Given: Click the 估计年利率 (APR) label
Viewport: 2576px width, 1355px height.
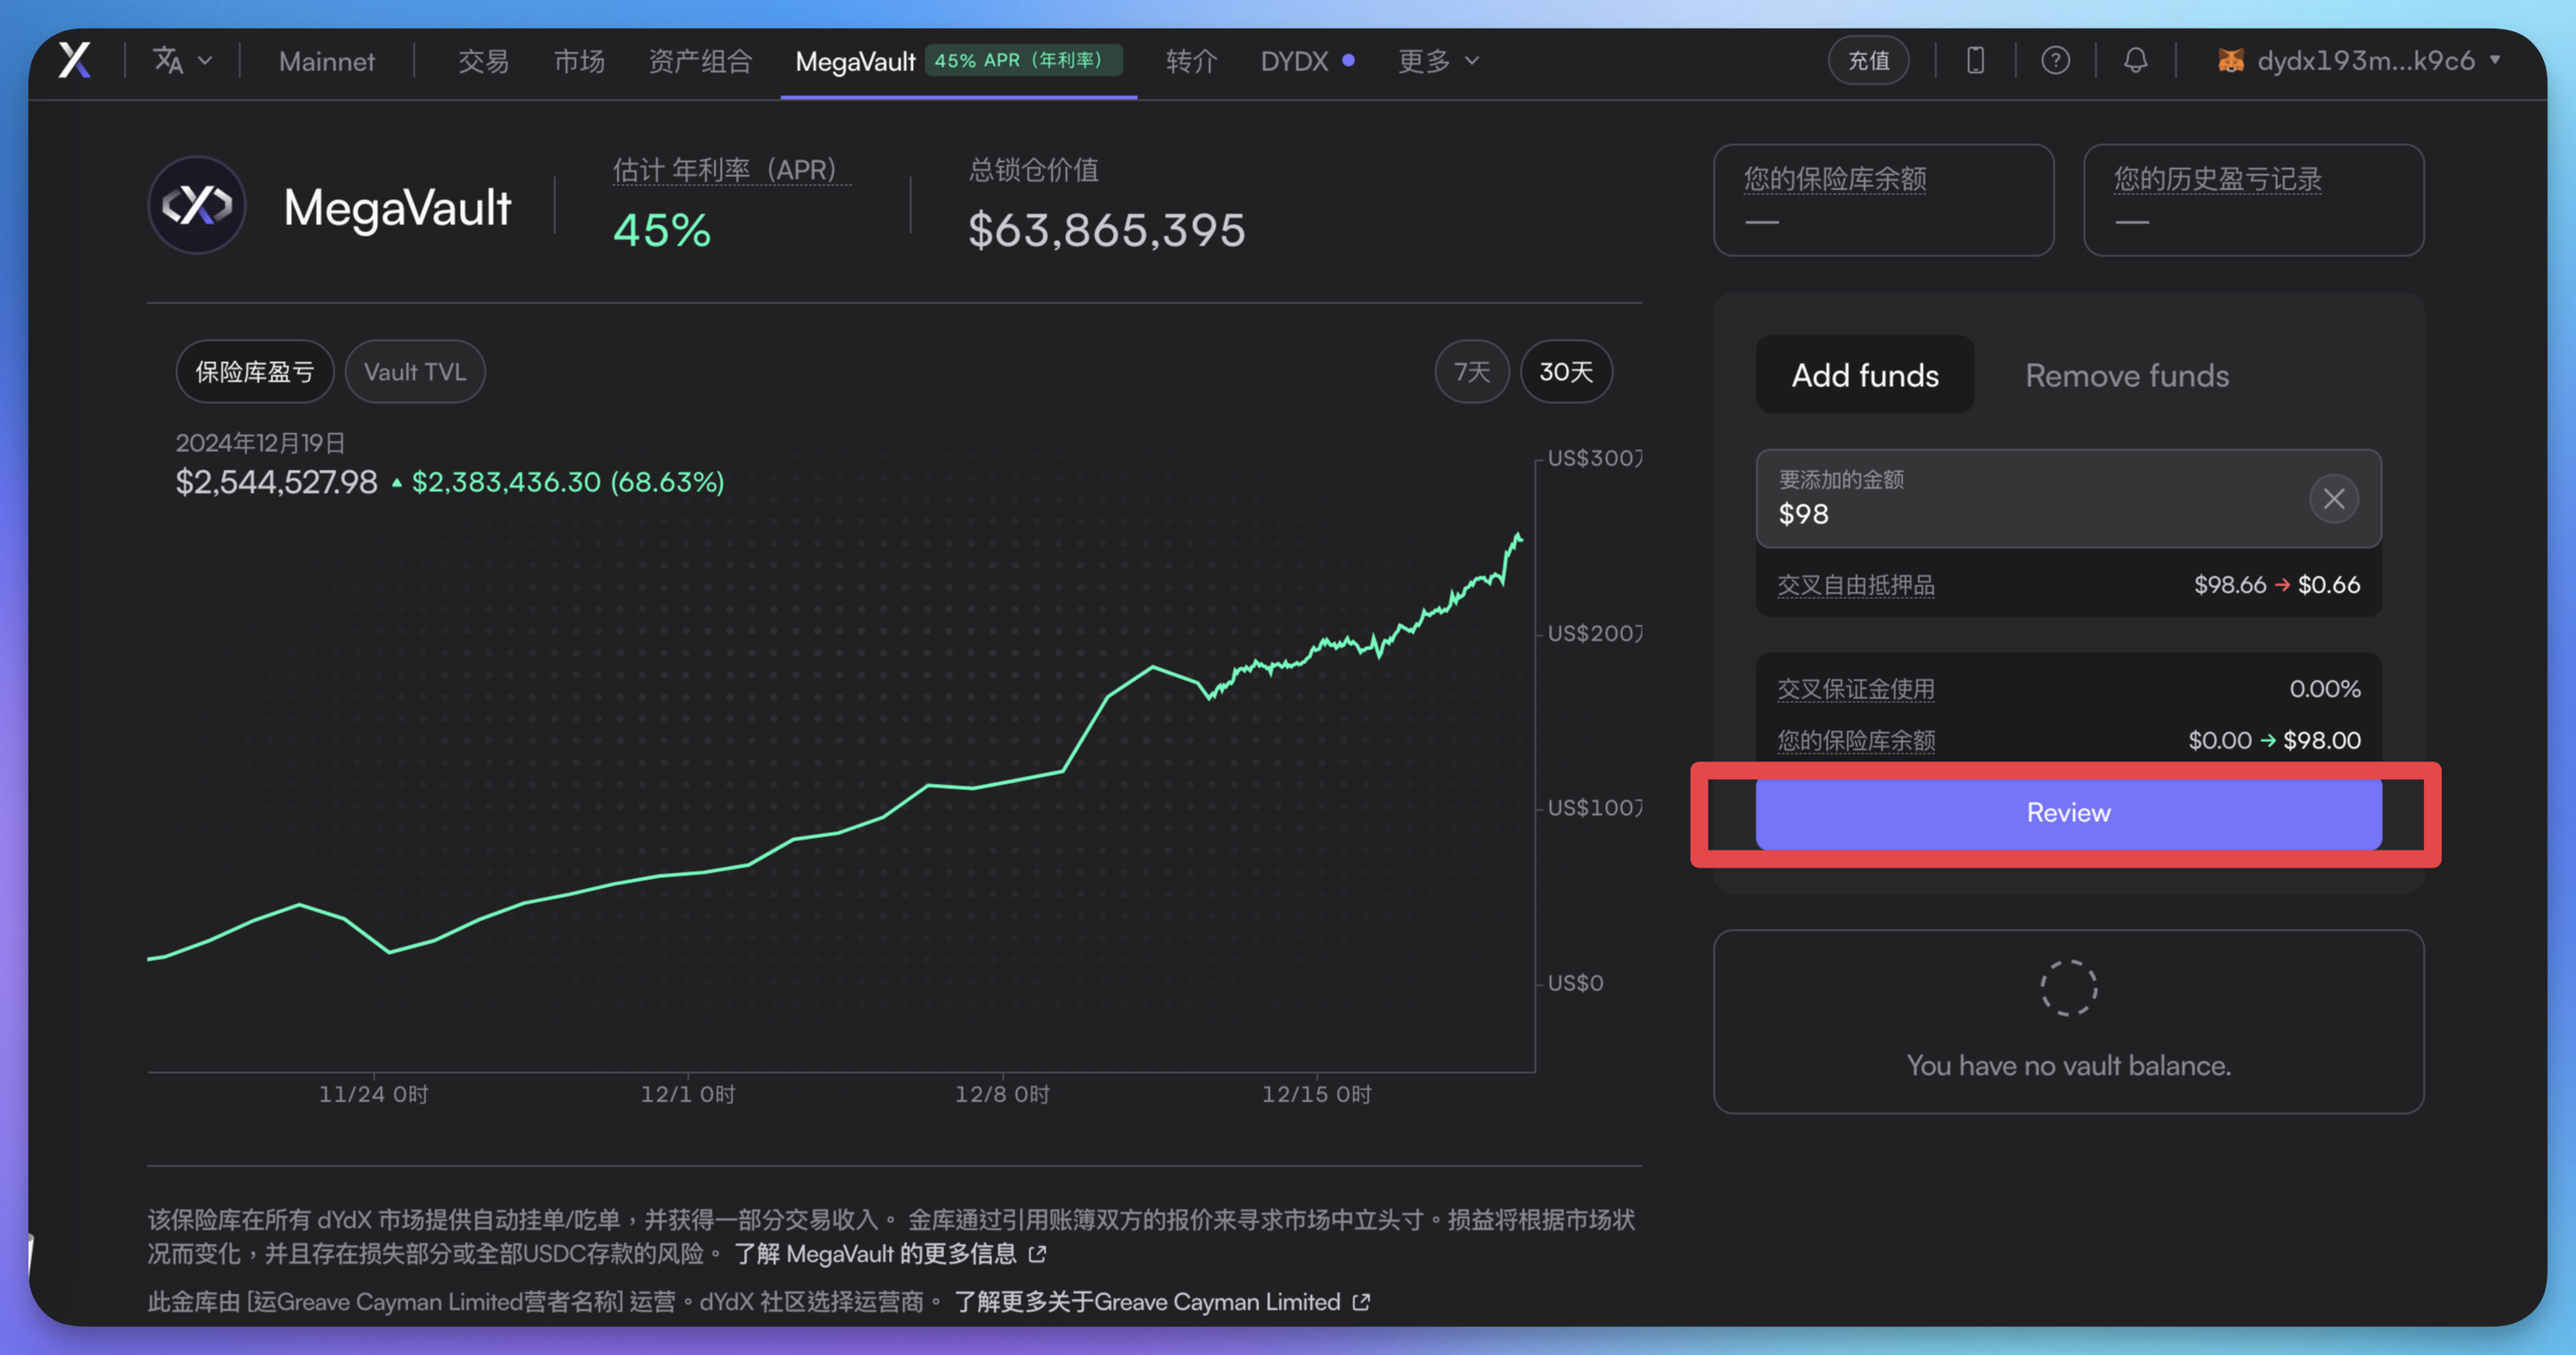Looking at the screenshot, I should [x=732, y=170].
